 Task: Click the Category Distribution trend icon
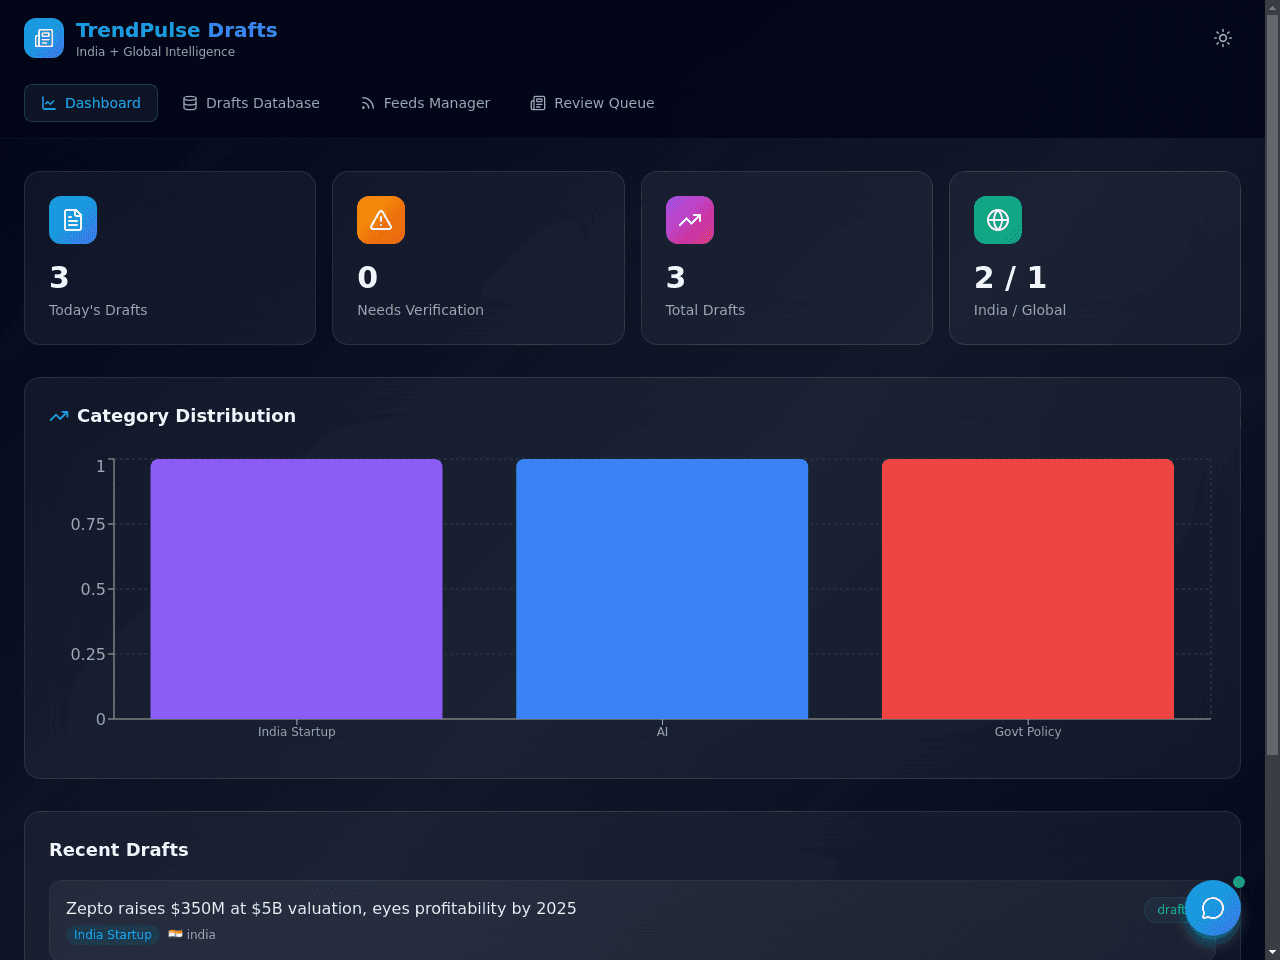(59, 416)
